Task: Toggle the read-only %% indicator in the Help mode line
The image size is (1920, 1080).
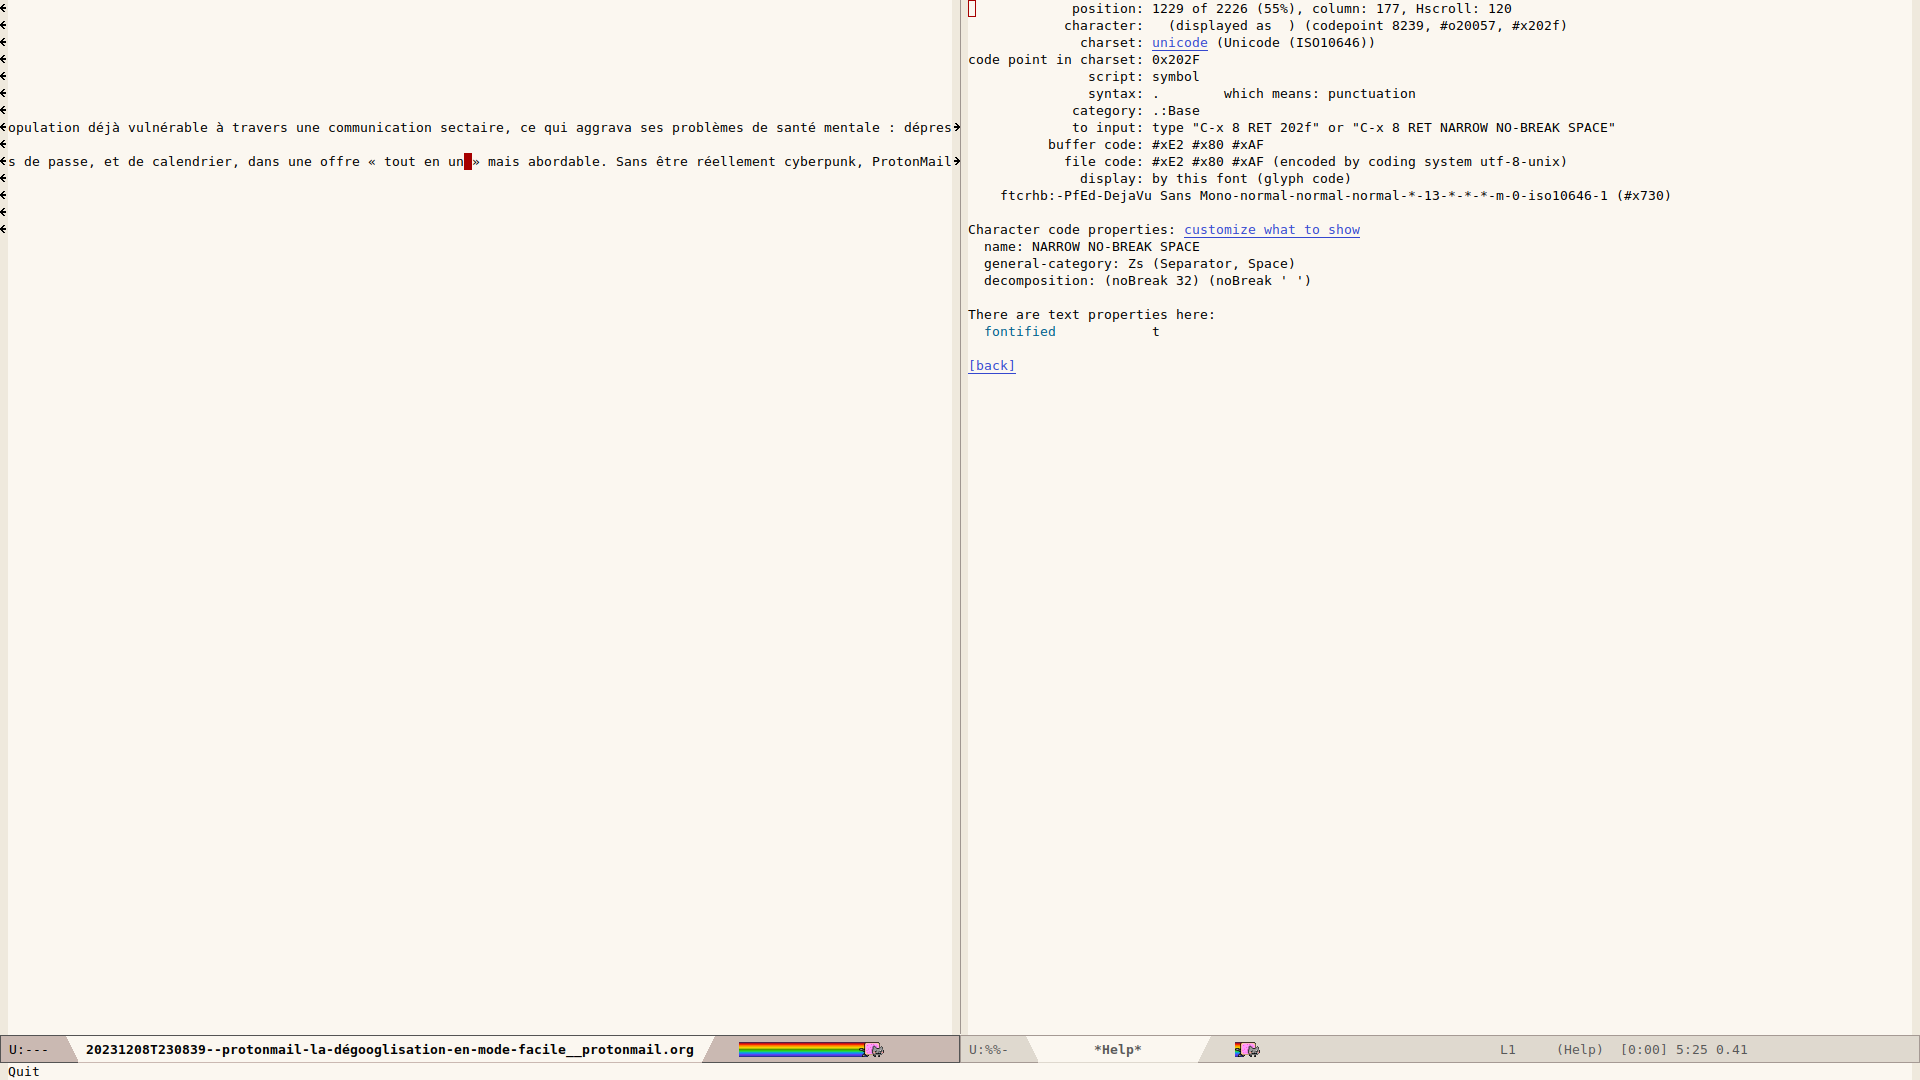Action: click(988, 1049)
